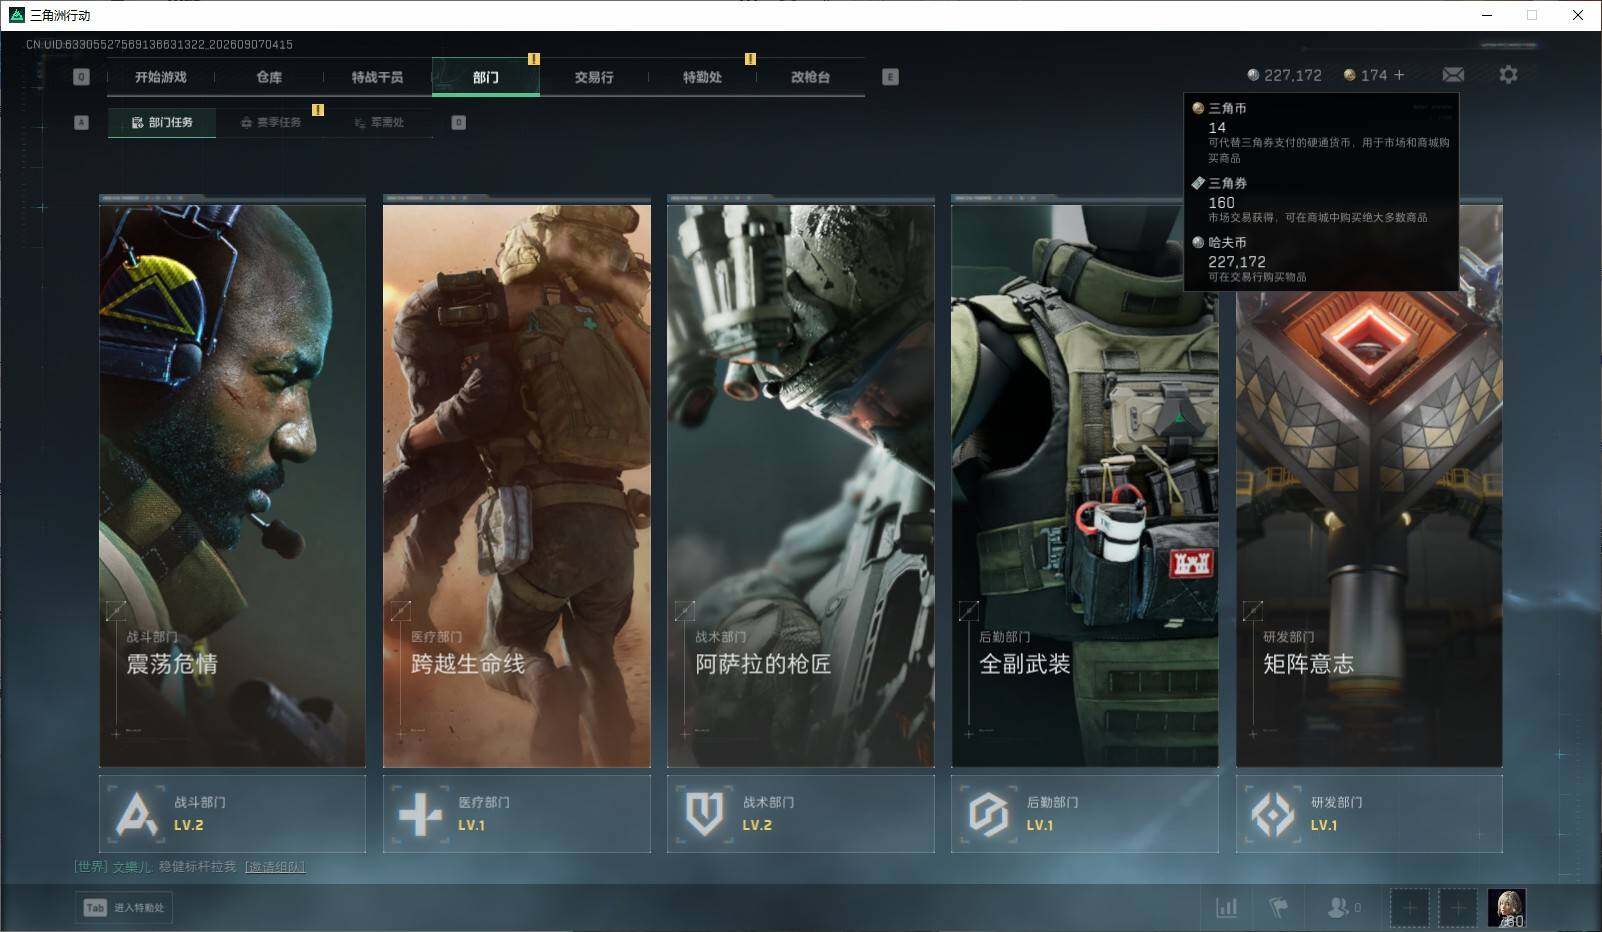Click the corner marker on 震荡危情 card
The height and width of the screenshot is (932, 1602).
[x=116, y=610]
